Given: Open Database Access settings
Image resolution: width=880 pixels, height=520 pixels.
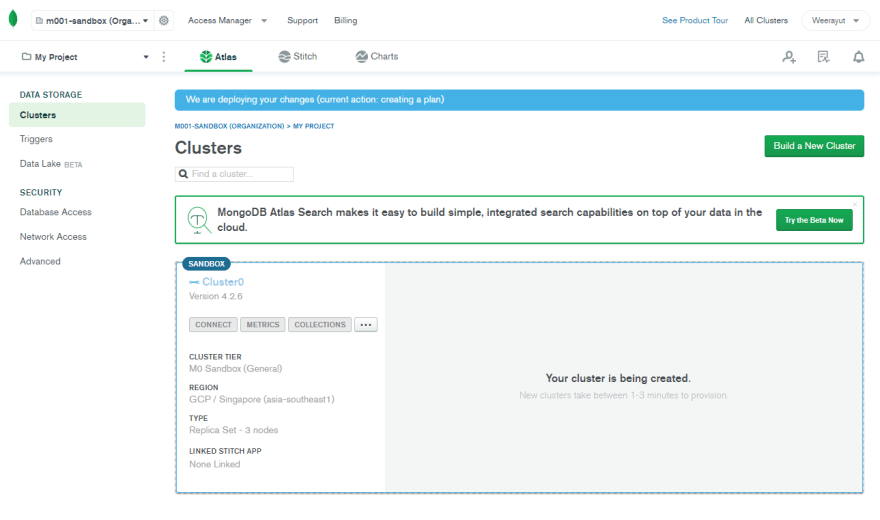Looking at the screenshot, I should [x=56, y=212].
